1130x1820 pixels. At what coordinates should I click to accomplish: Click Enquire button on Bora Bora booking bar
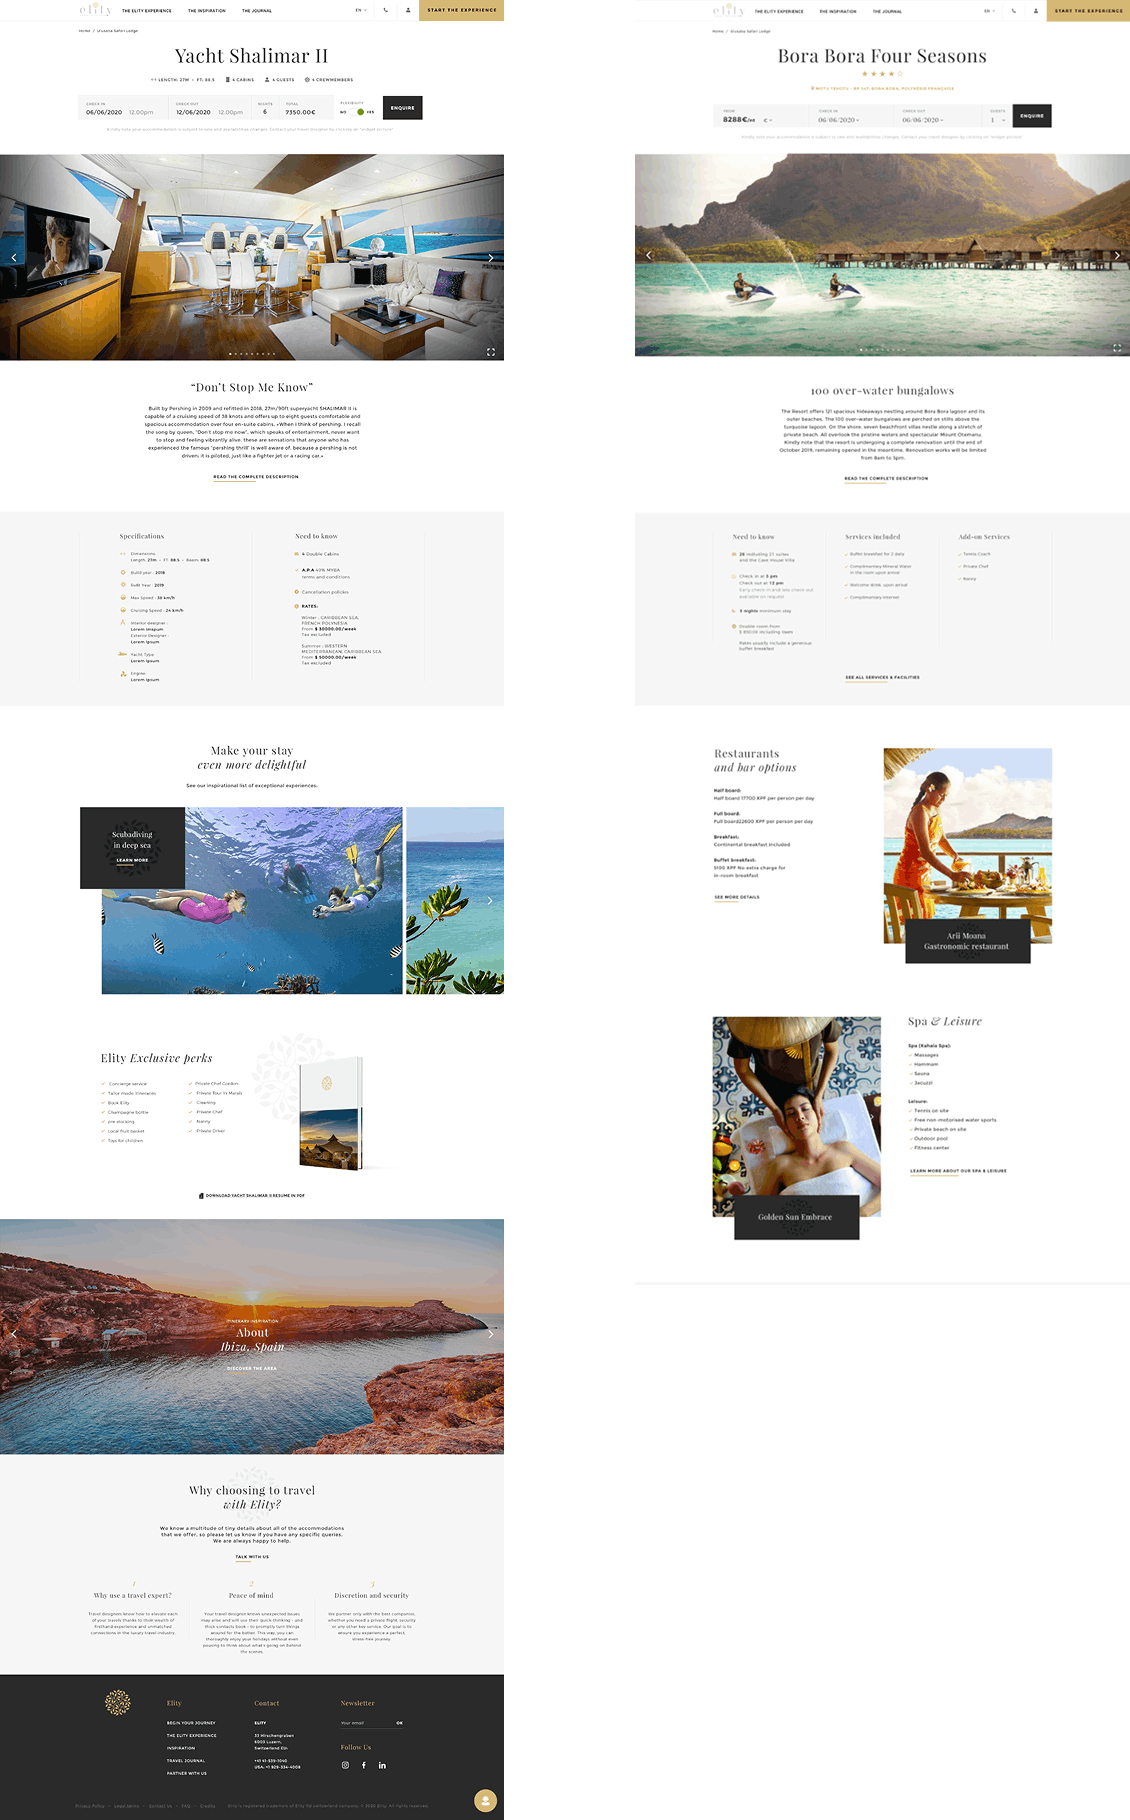pyautogui.click(x=1032, y=116)
